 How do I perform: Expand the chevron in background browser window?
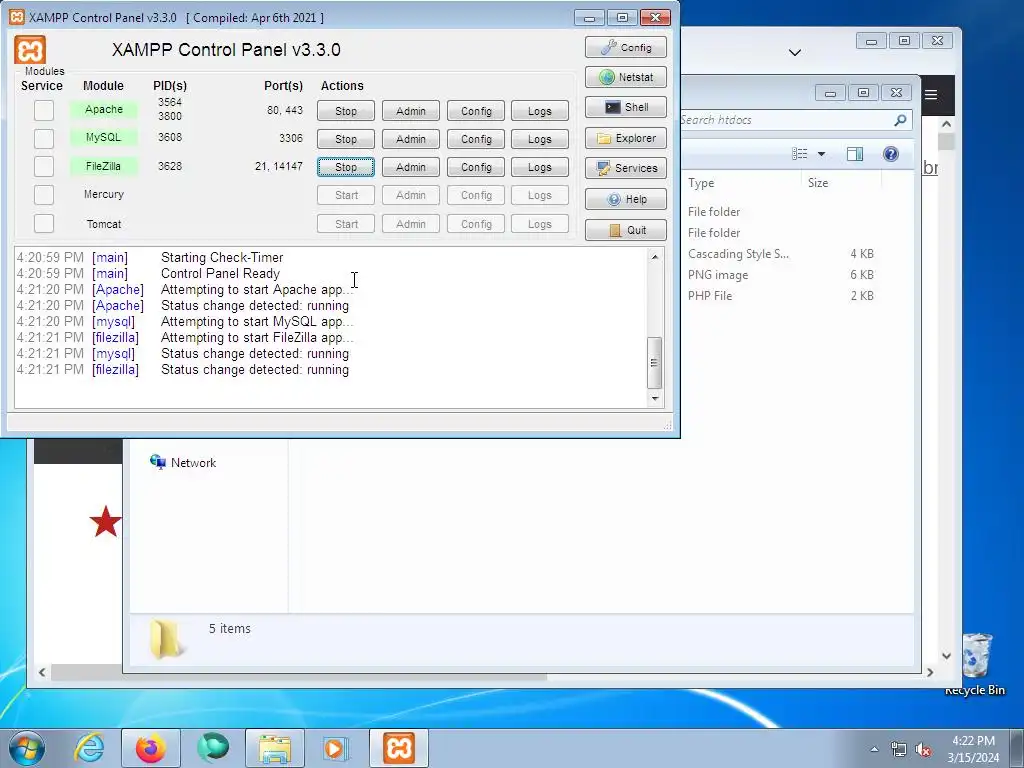coord(795,52)
